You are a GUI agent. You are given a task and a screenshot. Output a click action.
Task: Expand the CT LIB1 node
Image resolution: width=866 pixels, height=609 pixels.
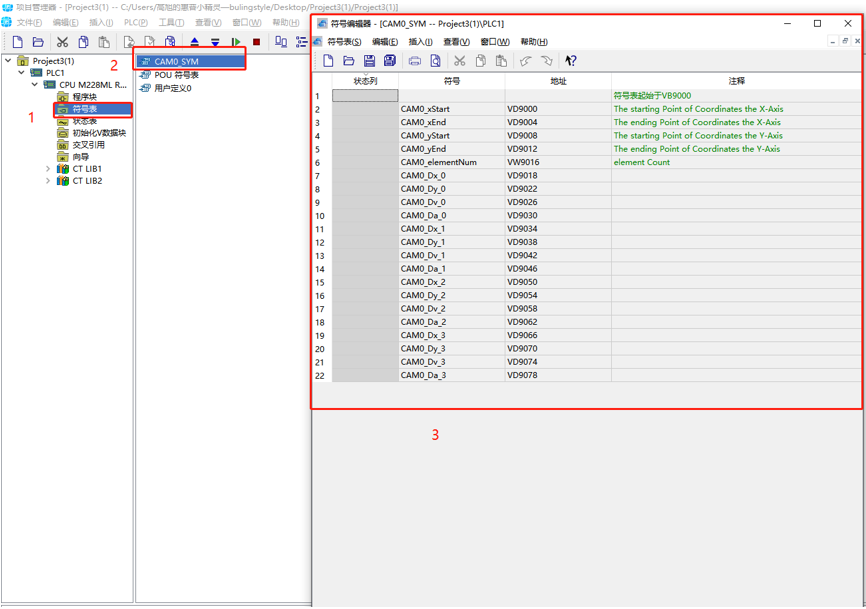pyautogui.click(x=48, y=169)
